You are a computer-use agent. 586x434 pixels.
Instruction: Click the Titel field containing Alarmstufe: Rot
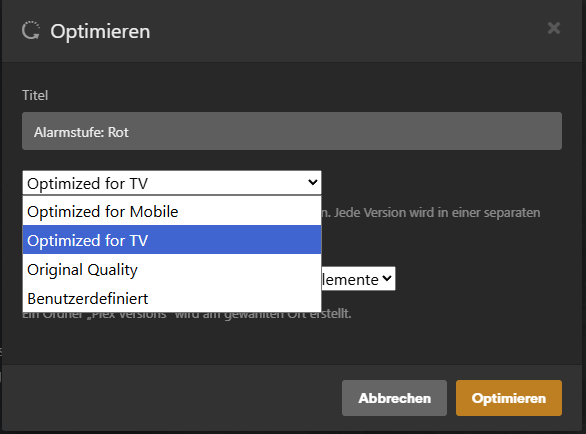292,131
